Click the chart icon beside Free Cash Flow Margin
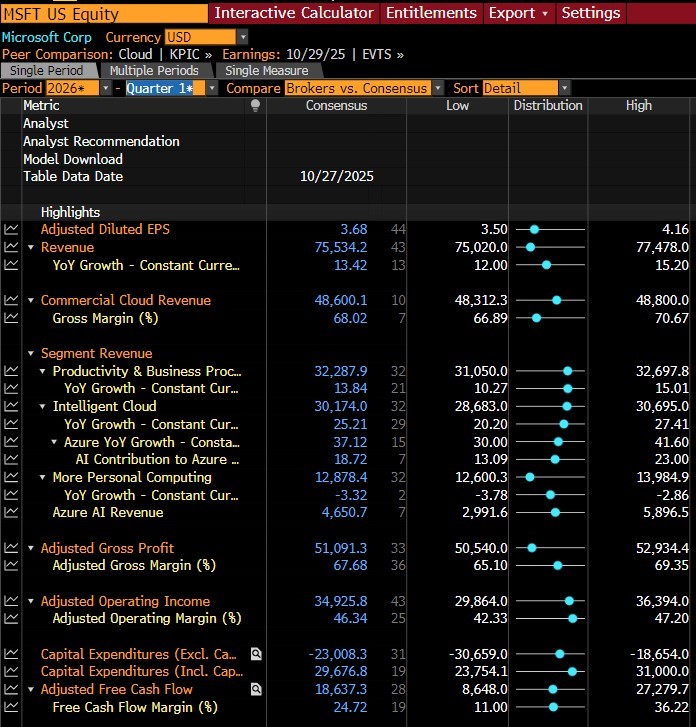Image resolution: width=696 pixels, height=727 pixels. click(x=11, y=707)
